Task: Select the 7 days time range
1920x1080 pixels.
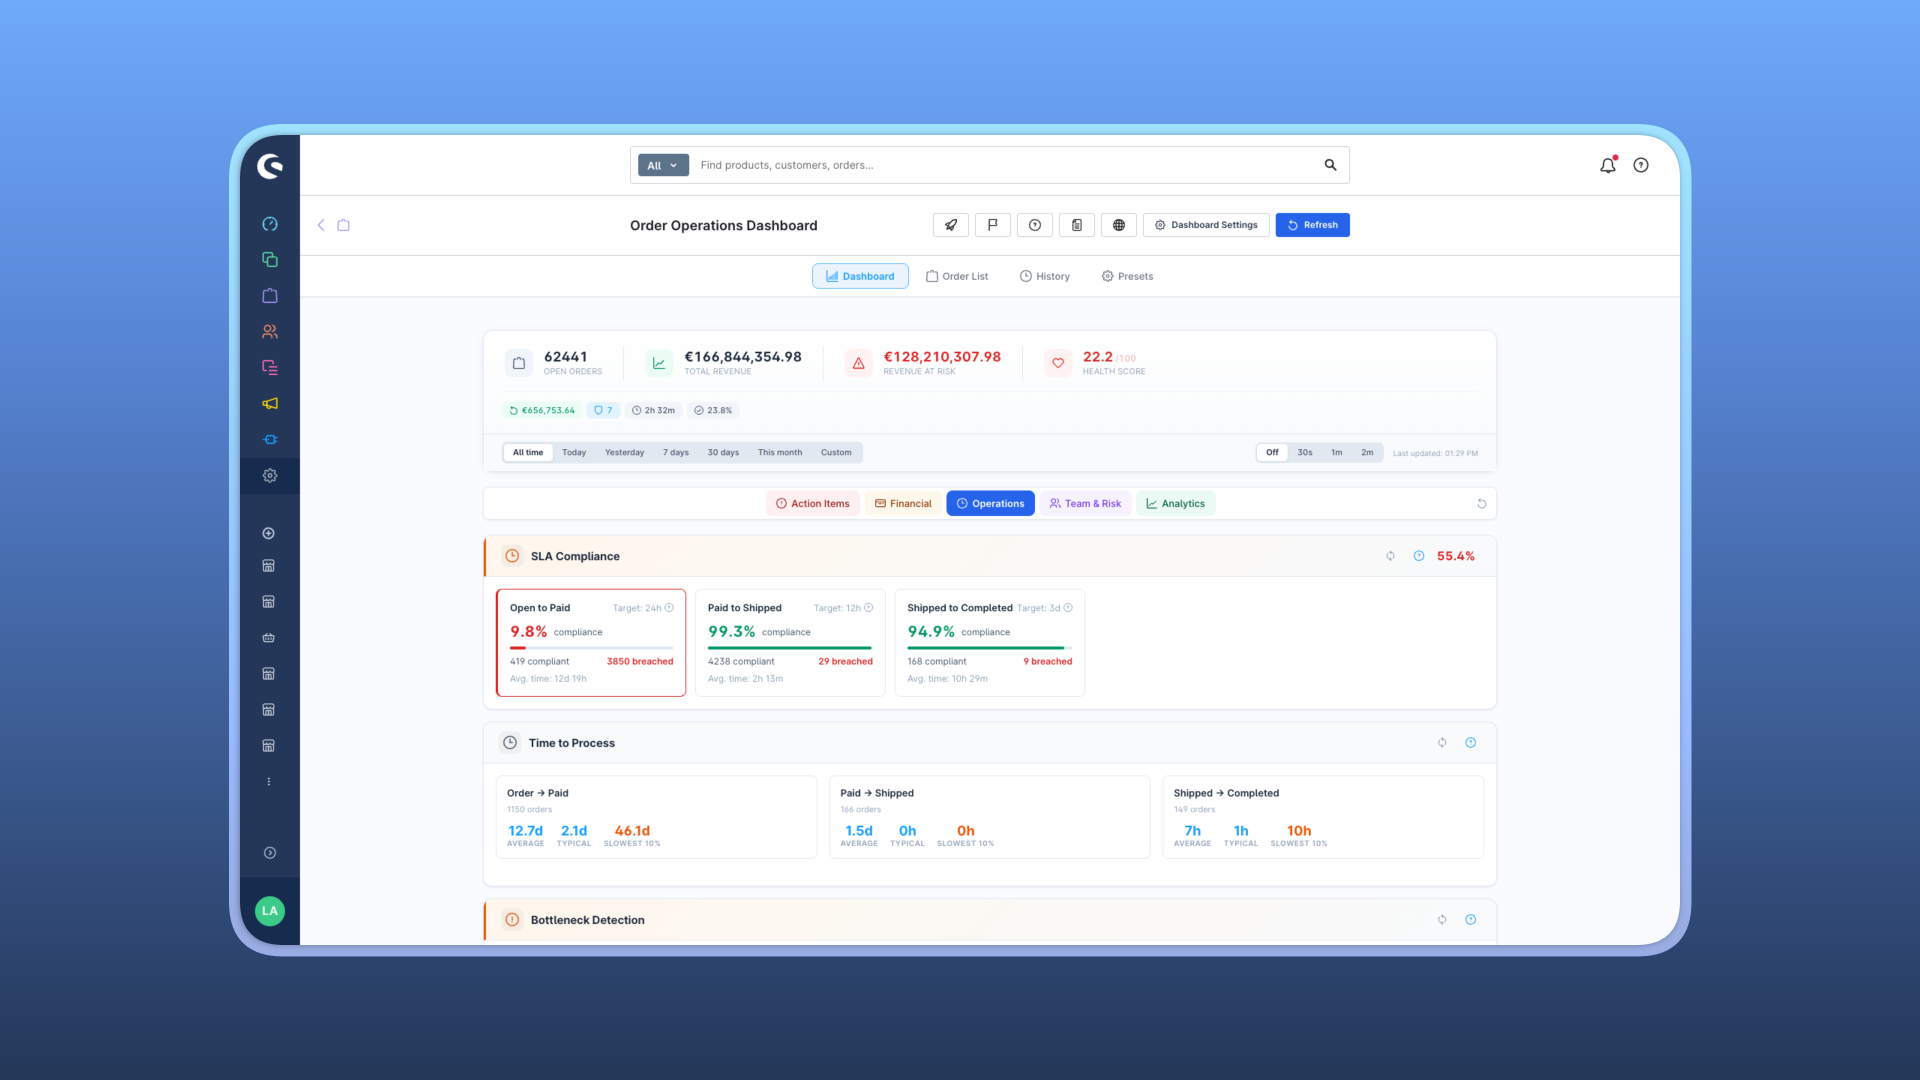Action: [x=676, y=453]
